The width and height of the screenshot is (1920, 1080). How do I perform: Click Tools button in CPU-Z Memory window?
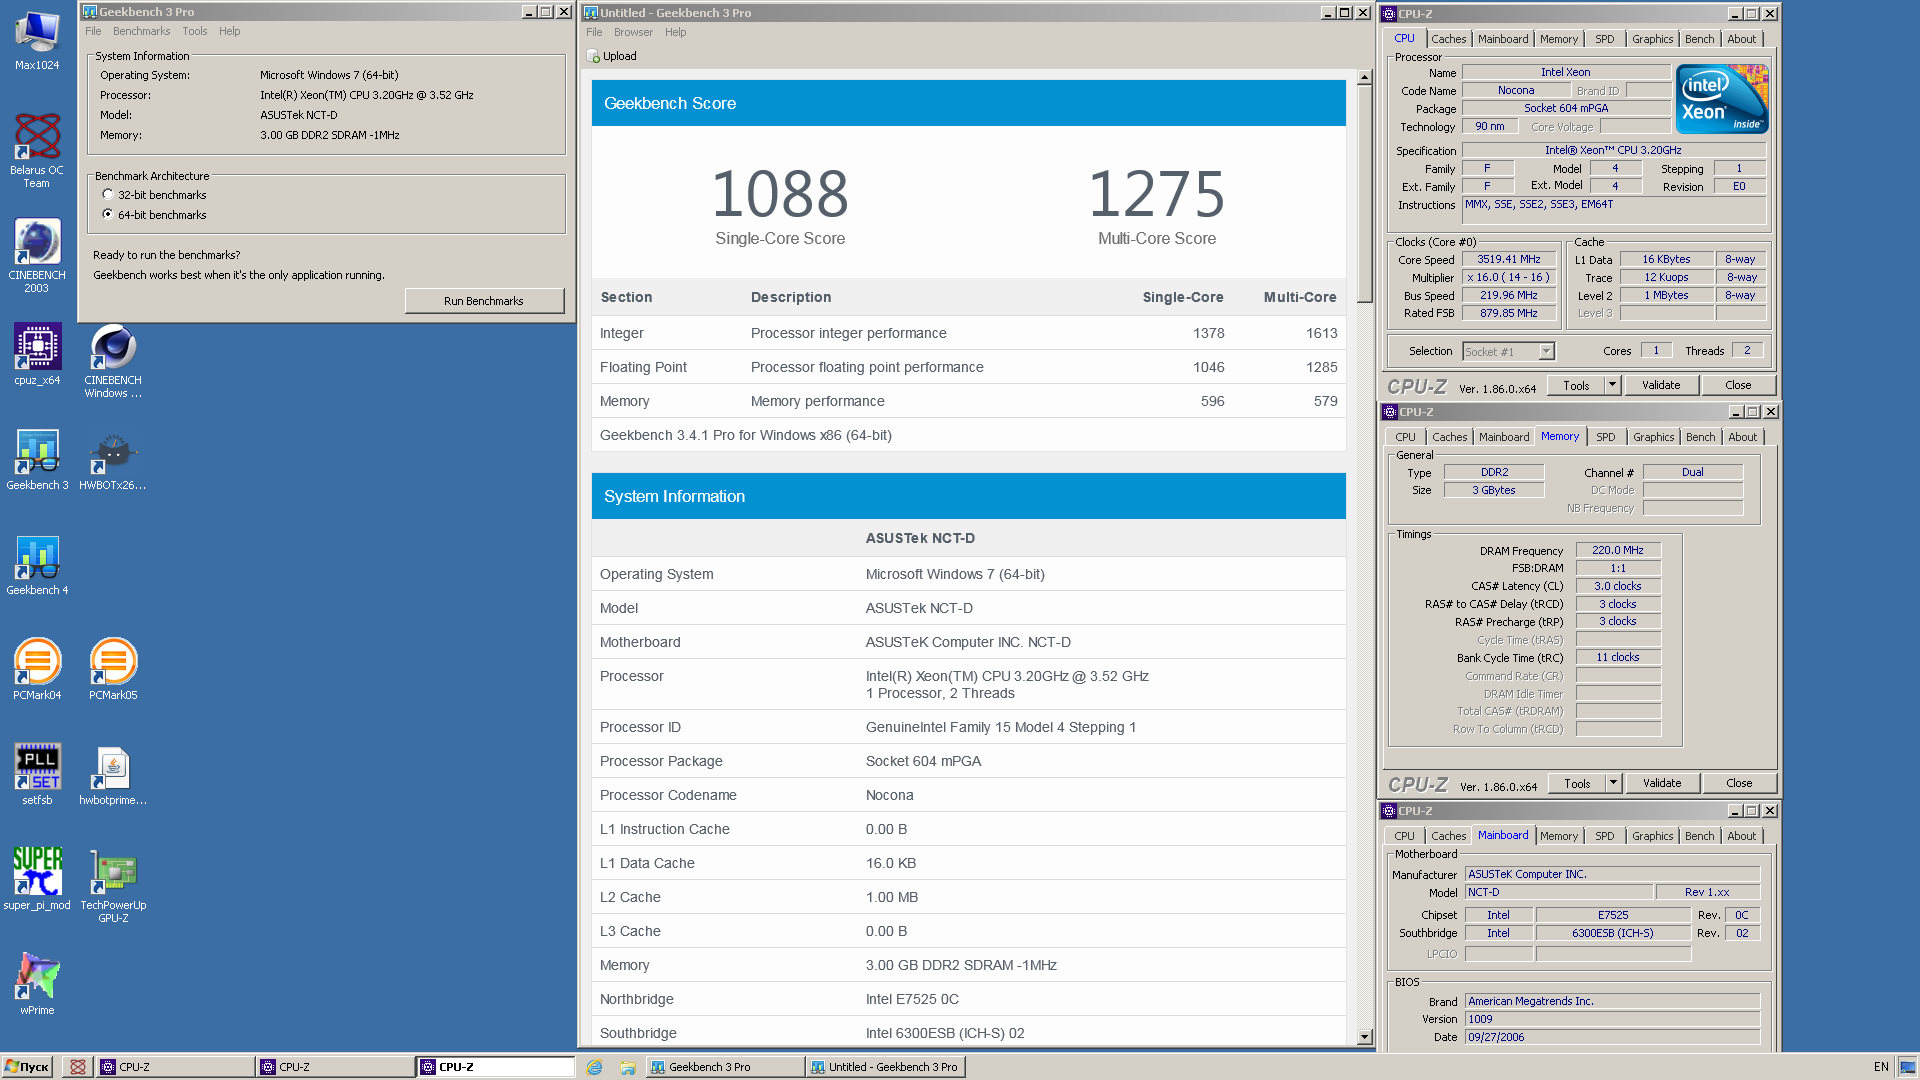pyautogui.click(x=1577, y=783)
